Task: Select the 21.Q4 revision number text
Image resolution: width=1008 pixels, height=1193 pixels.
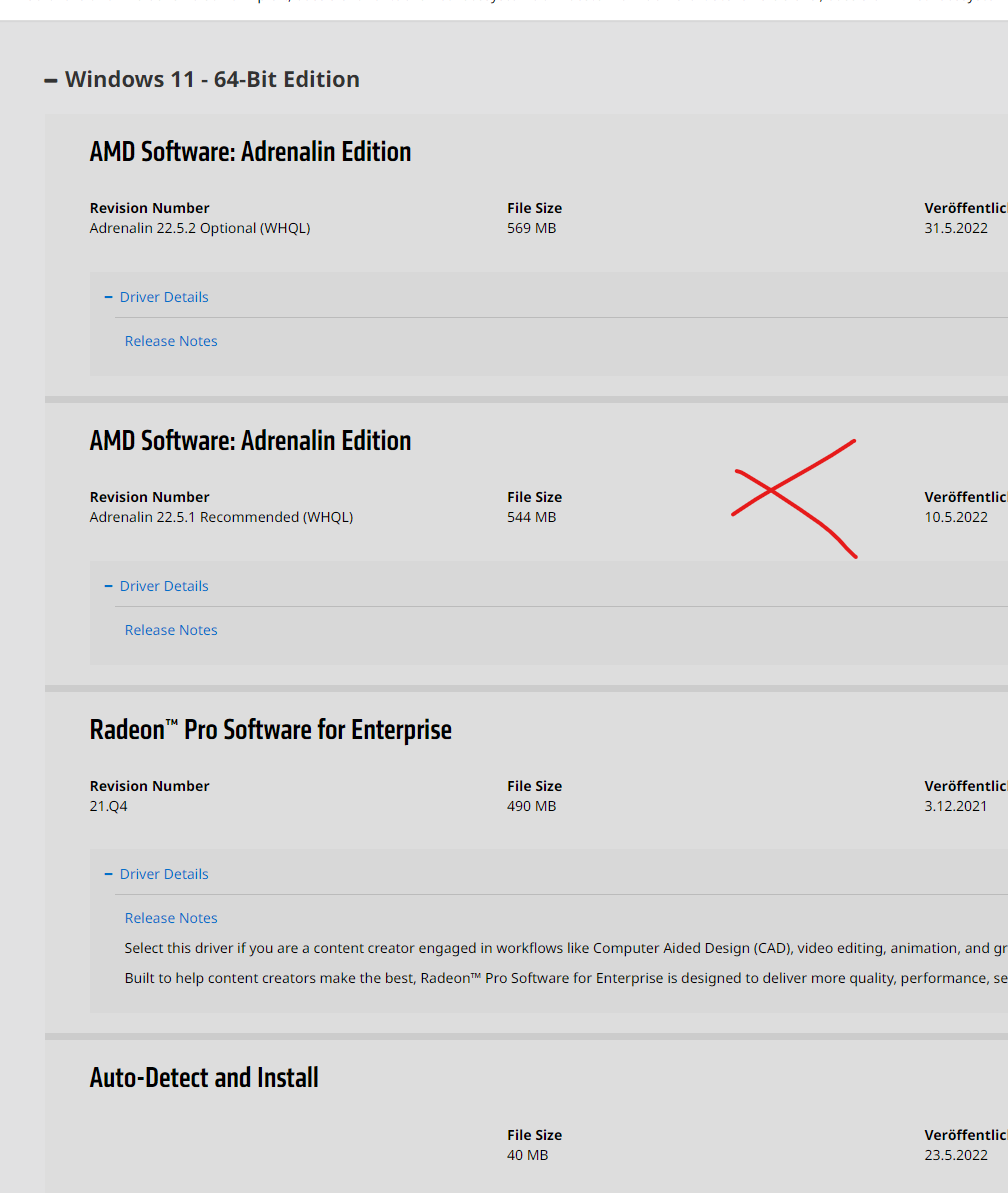Action: [x=109, y=806]
